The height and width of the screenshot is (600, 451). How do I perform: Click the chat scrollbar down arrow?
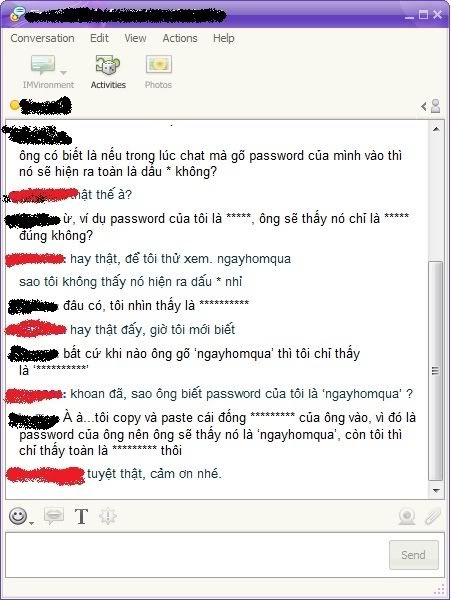[x=436, y=490]
